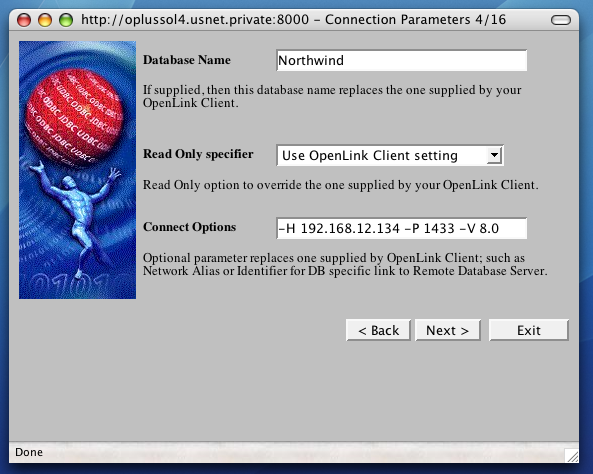The height and width of the screenshot is (474, 593).
Task: Click the Done status bar text
Action: [x=29, y=452]
